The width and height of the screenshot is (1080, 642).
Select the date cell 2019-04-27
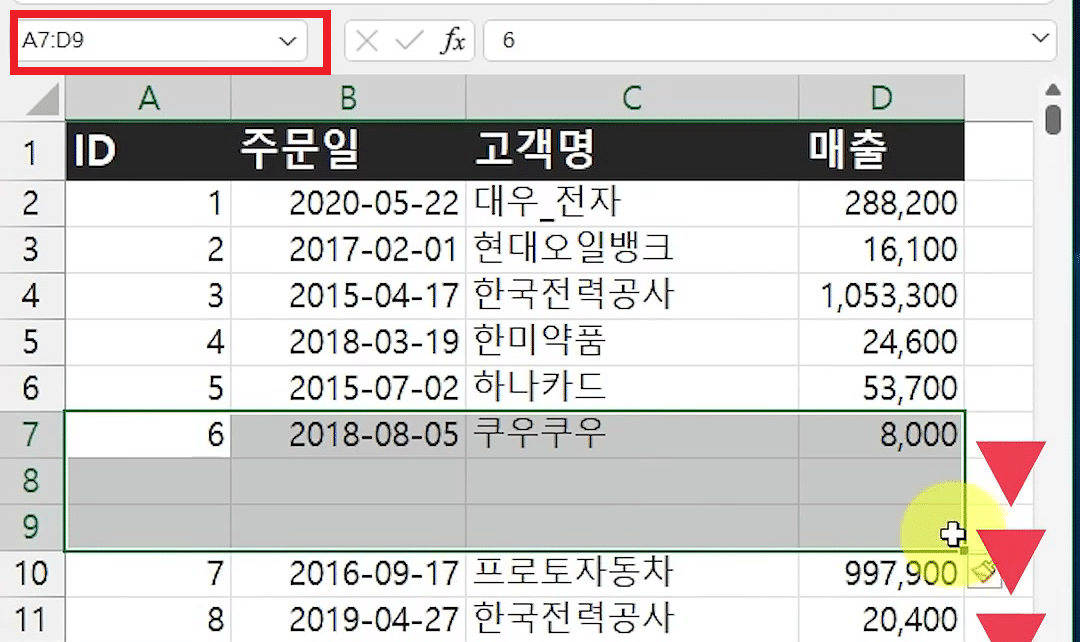click(x=349, y=619)
